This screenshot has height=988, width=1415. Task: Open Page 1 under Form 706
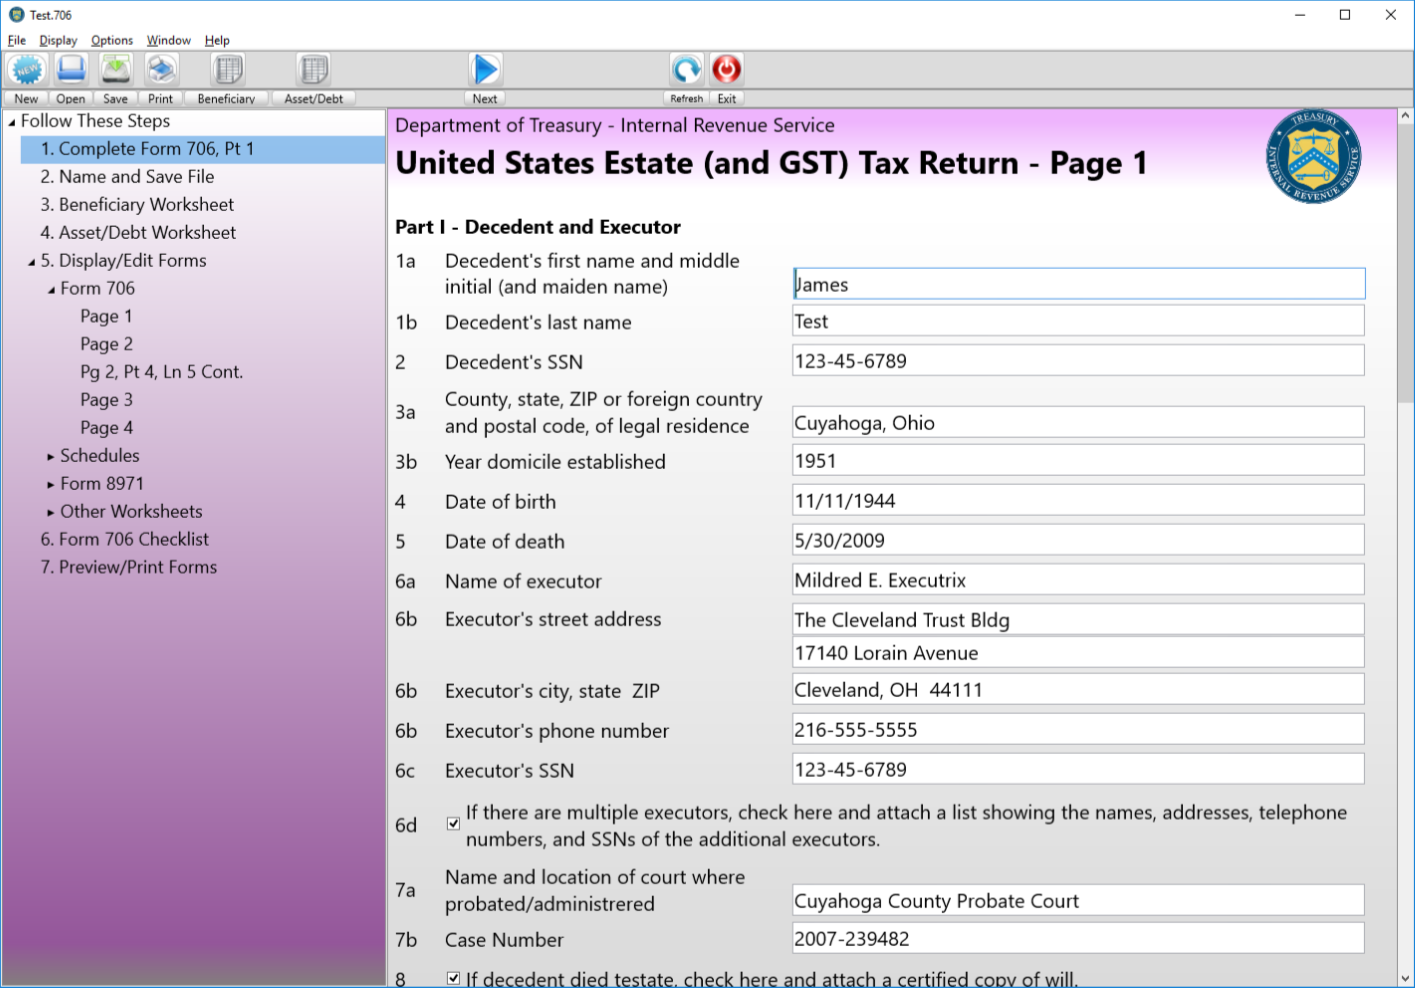(106, 316)
